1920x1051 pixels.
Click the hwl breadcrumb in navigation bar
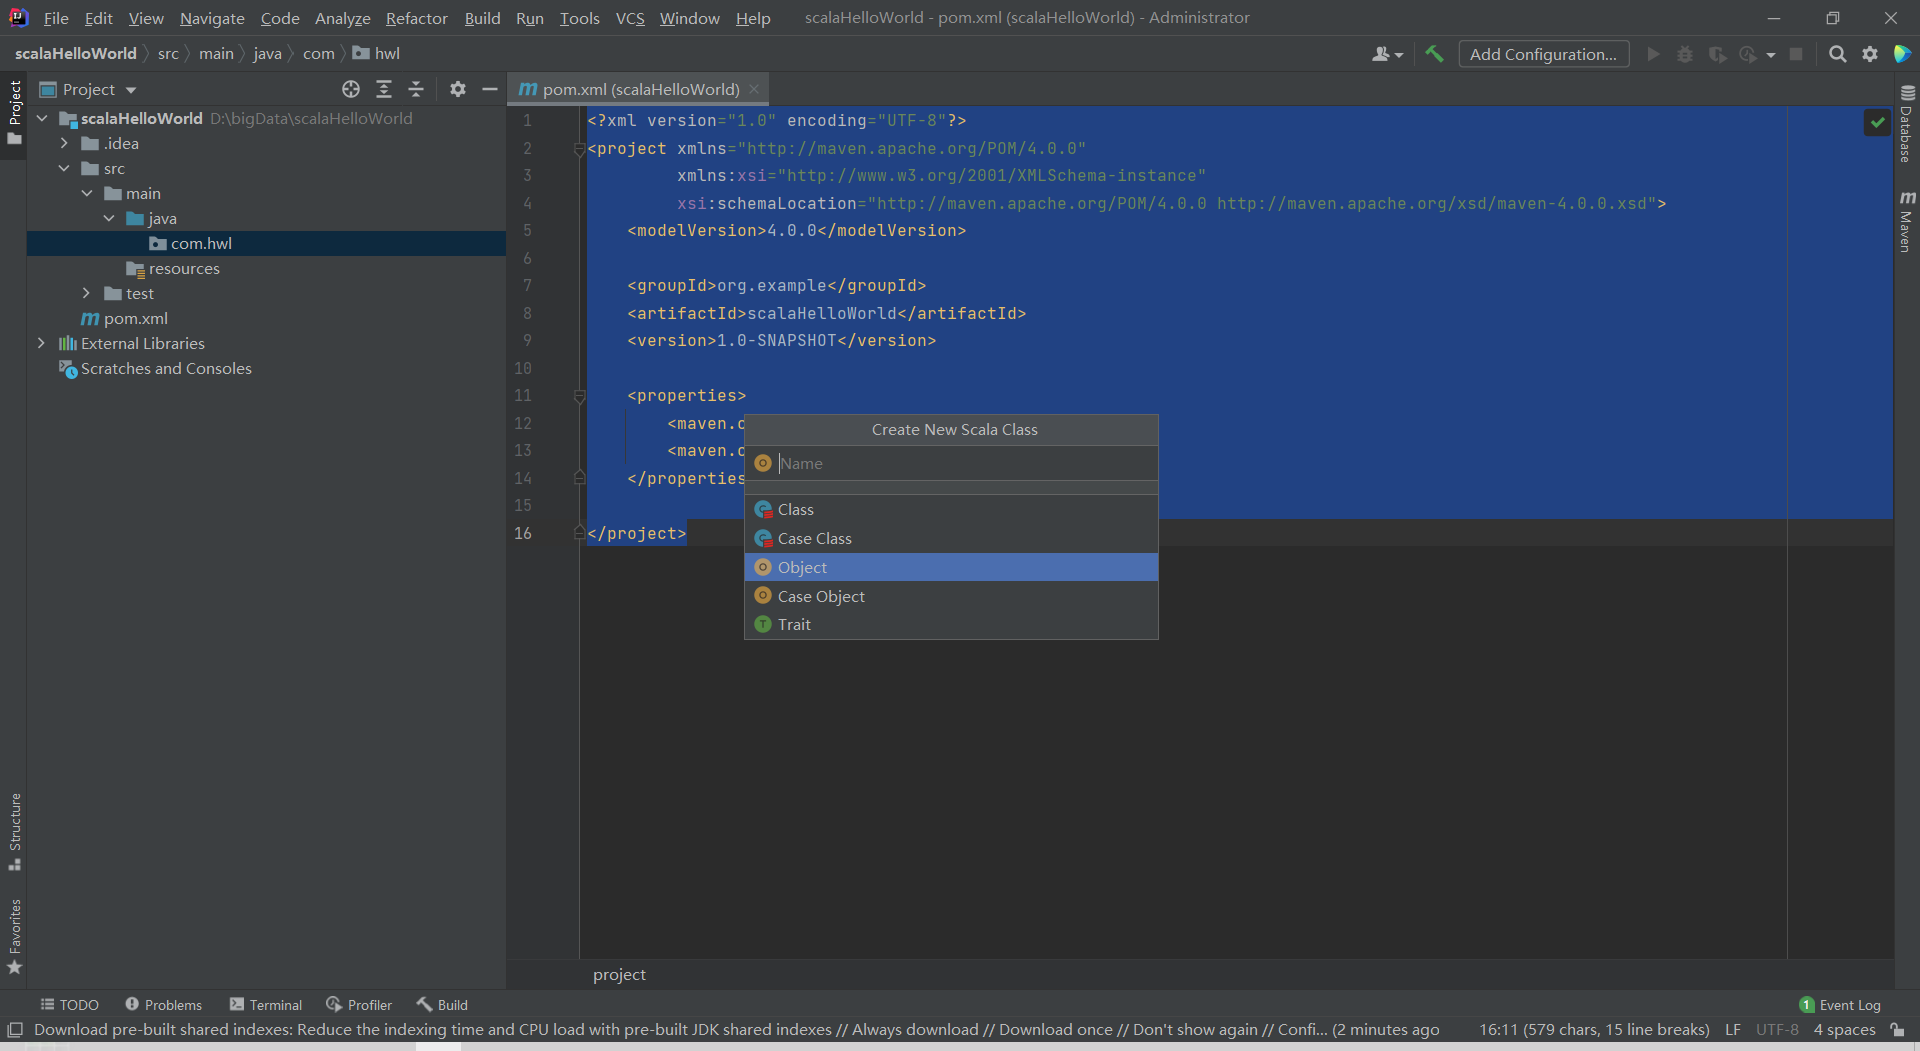click(376, 54)
